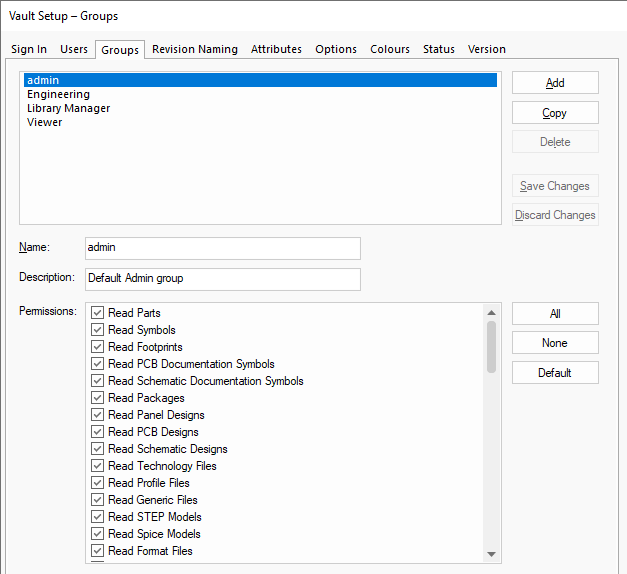Disable the Read STEP Models permission
This screenshot has height=574, width=627.
click(x=98, y=517)
